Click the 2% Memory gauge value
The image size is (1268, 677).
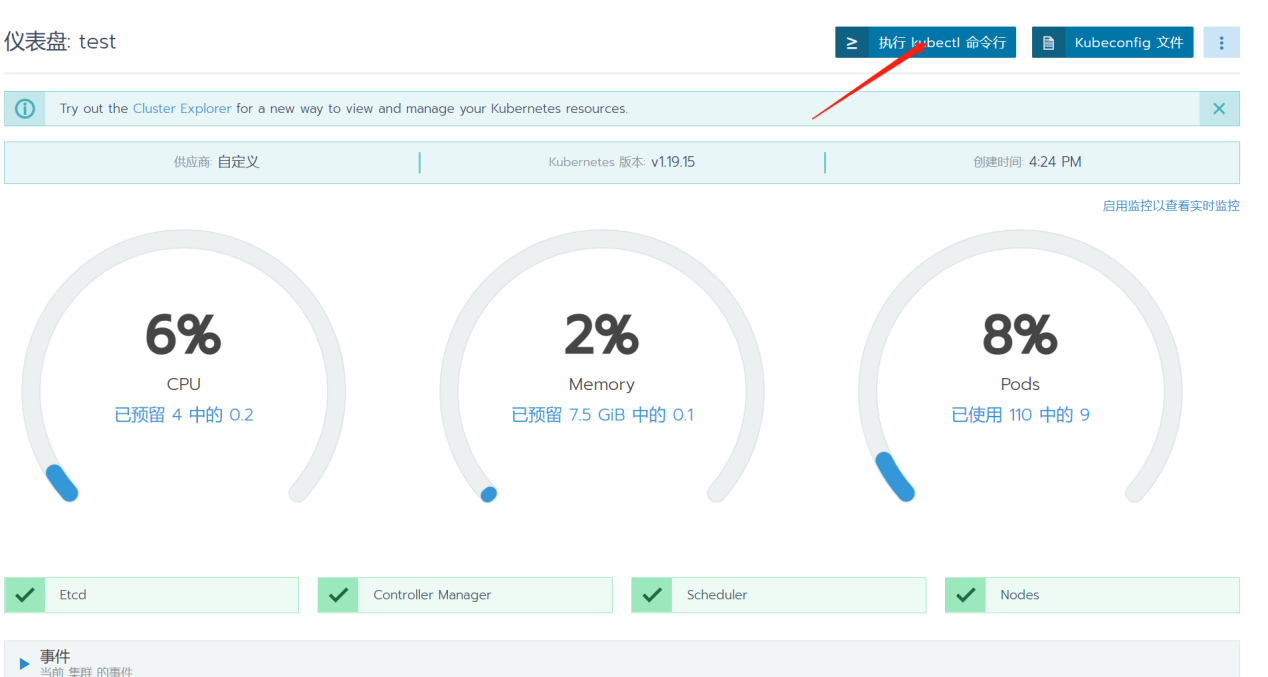[x=601, y=335]
